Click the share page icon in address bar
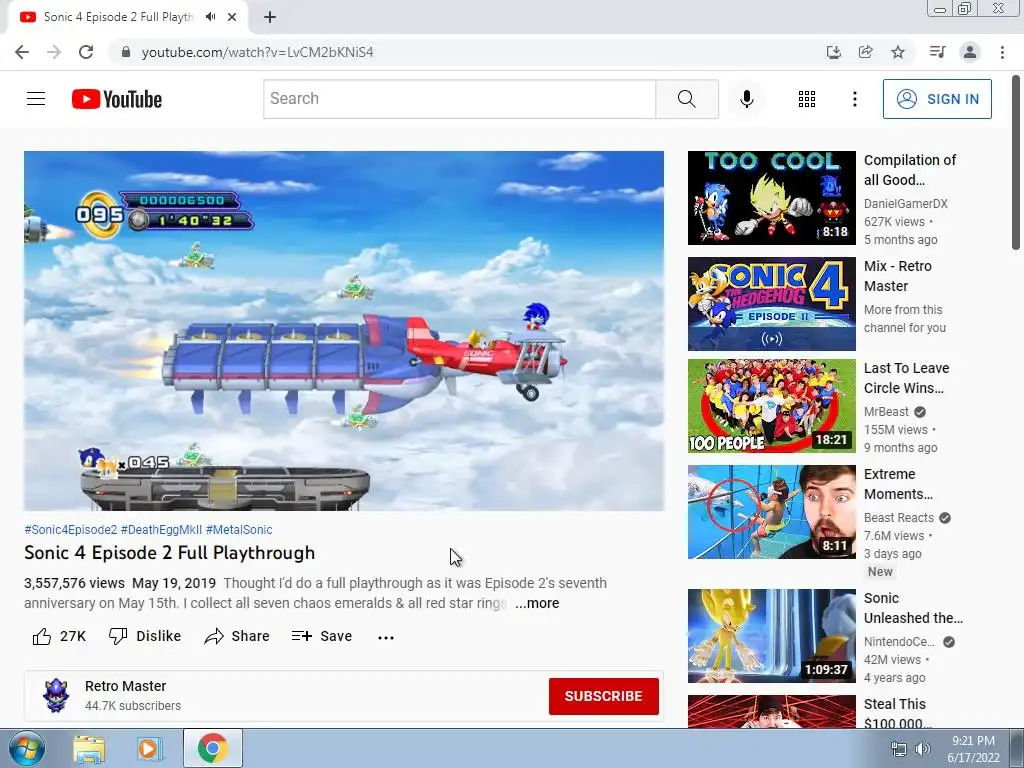 865,52
